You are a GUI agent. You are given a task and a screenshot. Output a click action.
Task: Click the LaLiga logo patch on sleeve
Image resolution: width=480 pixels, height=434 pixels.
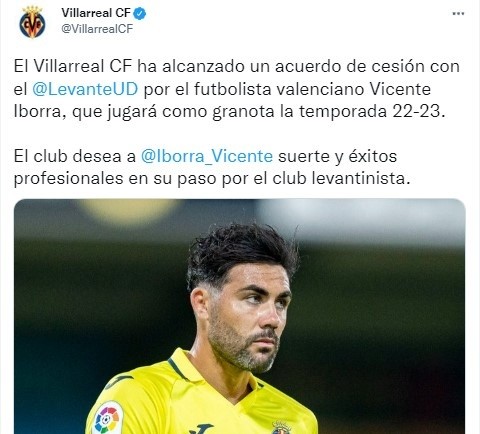[x=108, y=418]
